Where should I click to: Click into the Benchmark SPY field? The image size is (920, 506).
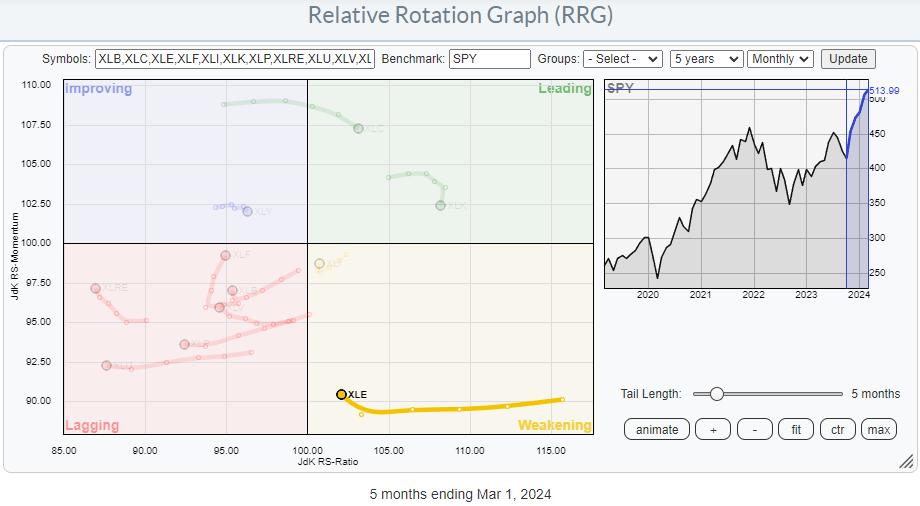490,59
